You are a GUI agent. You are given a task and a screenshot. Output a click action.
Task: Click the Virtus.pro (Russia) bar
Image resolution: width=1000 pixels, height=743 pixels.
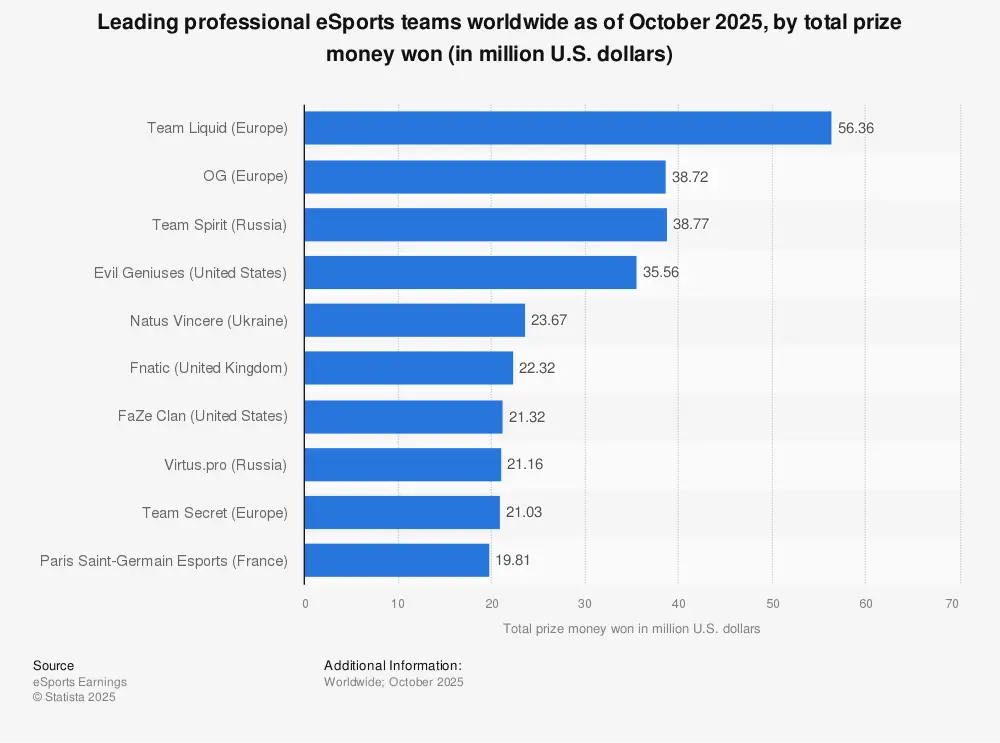[402, 464]
